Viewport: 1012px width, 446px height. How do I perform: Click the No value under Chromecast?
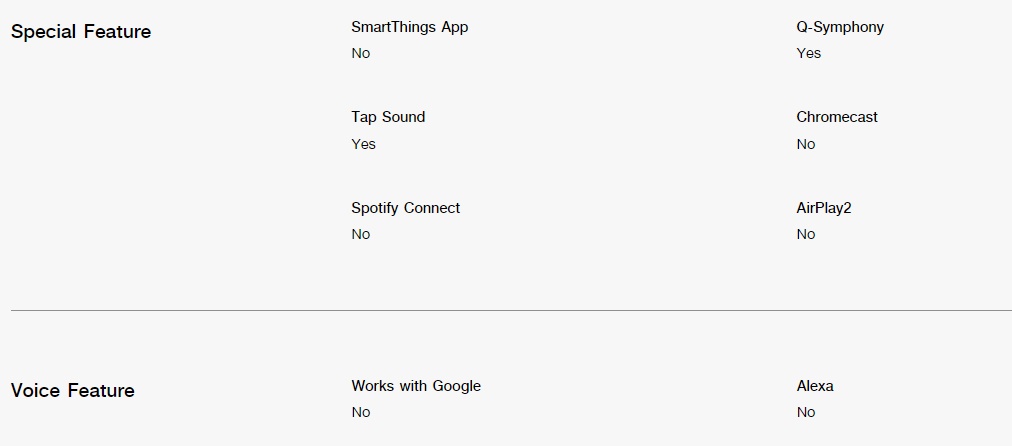pos(805,144)
